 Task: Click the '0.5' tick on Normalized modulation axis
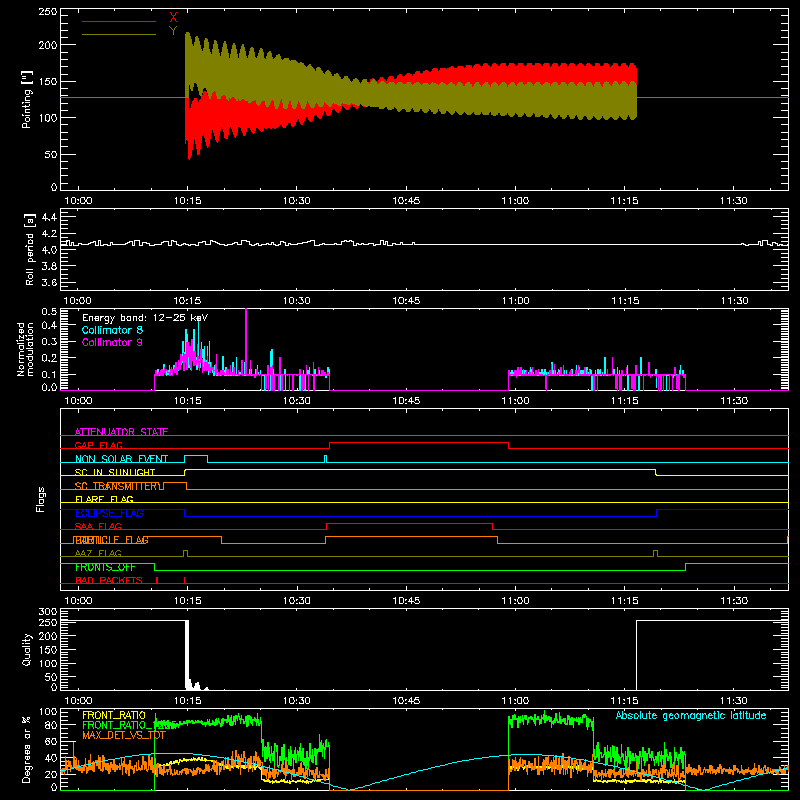49,311
